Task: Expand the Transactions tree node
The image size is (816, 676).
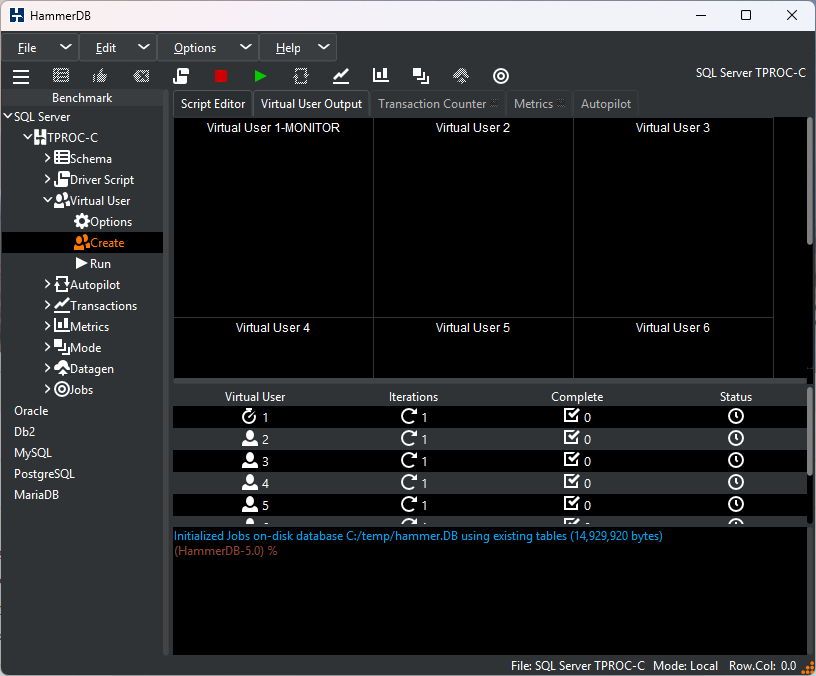Action: [x=47, y=305]
